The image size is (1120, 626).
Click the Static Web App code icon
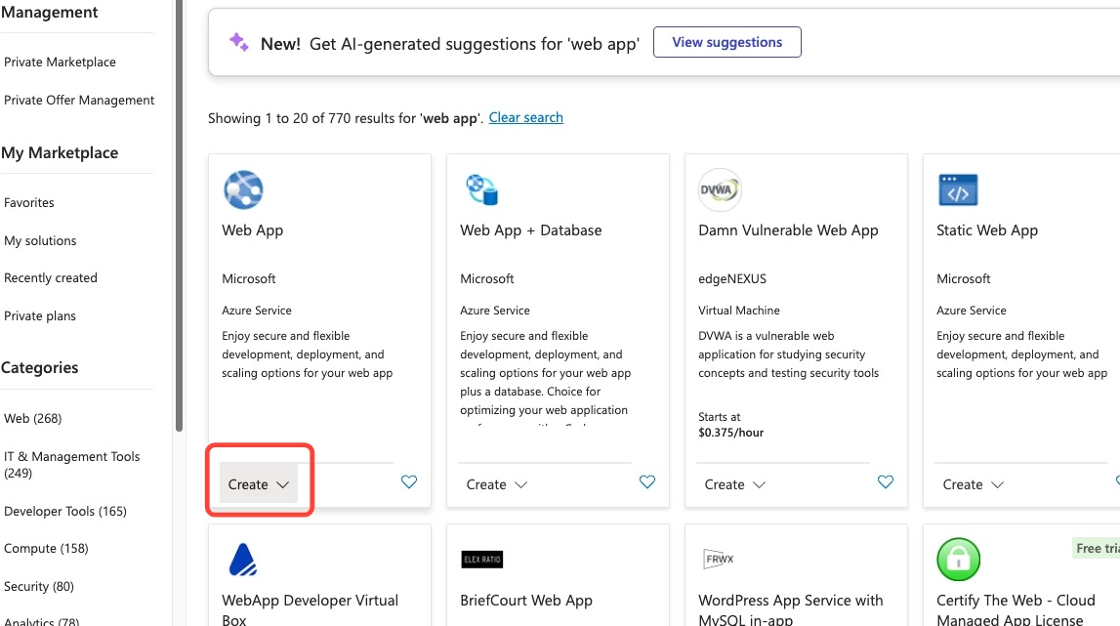(958, 190)
